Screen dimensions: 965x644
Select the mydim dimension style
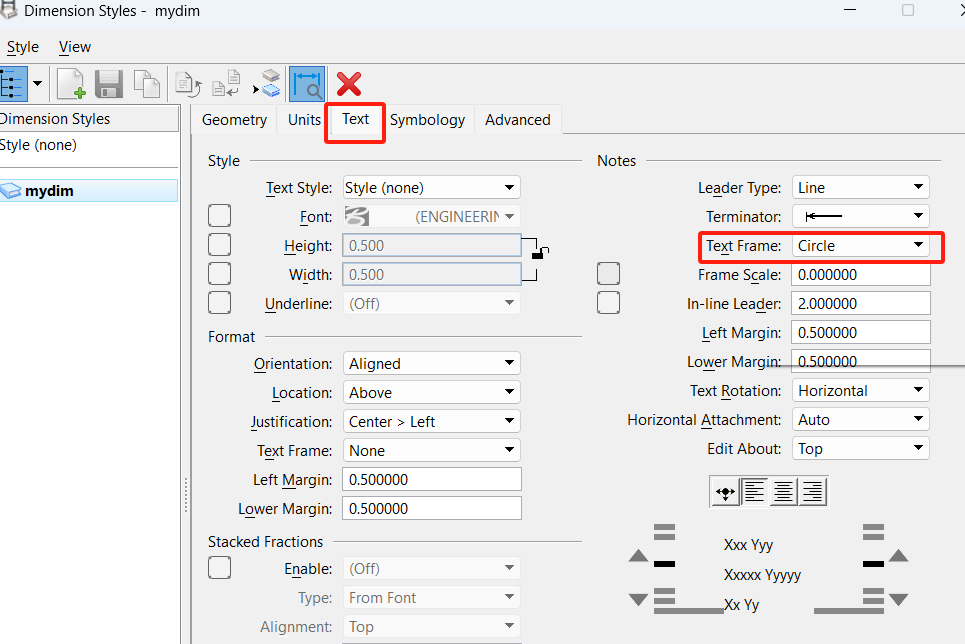point(49,191)
